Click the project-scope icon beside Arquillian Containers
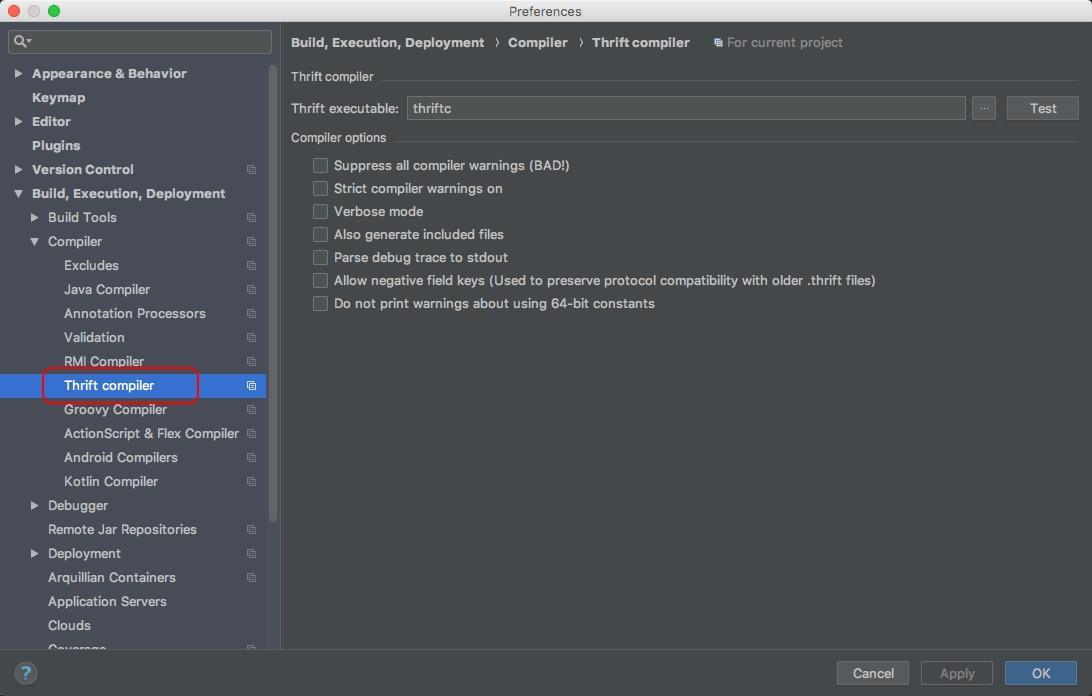 251,578
